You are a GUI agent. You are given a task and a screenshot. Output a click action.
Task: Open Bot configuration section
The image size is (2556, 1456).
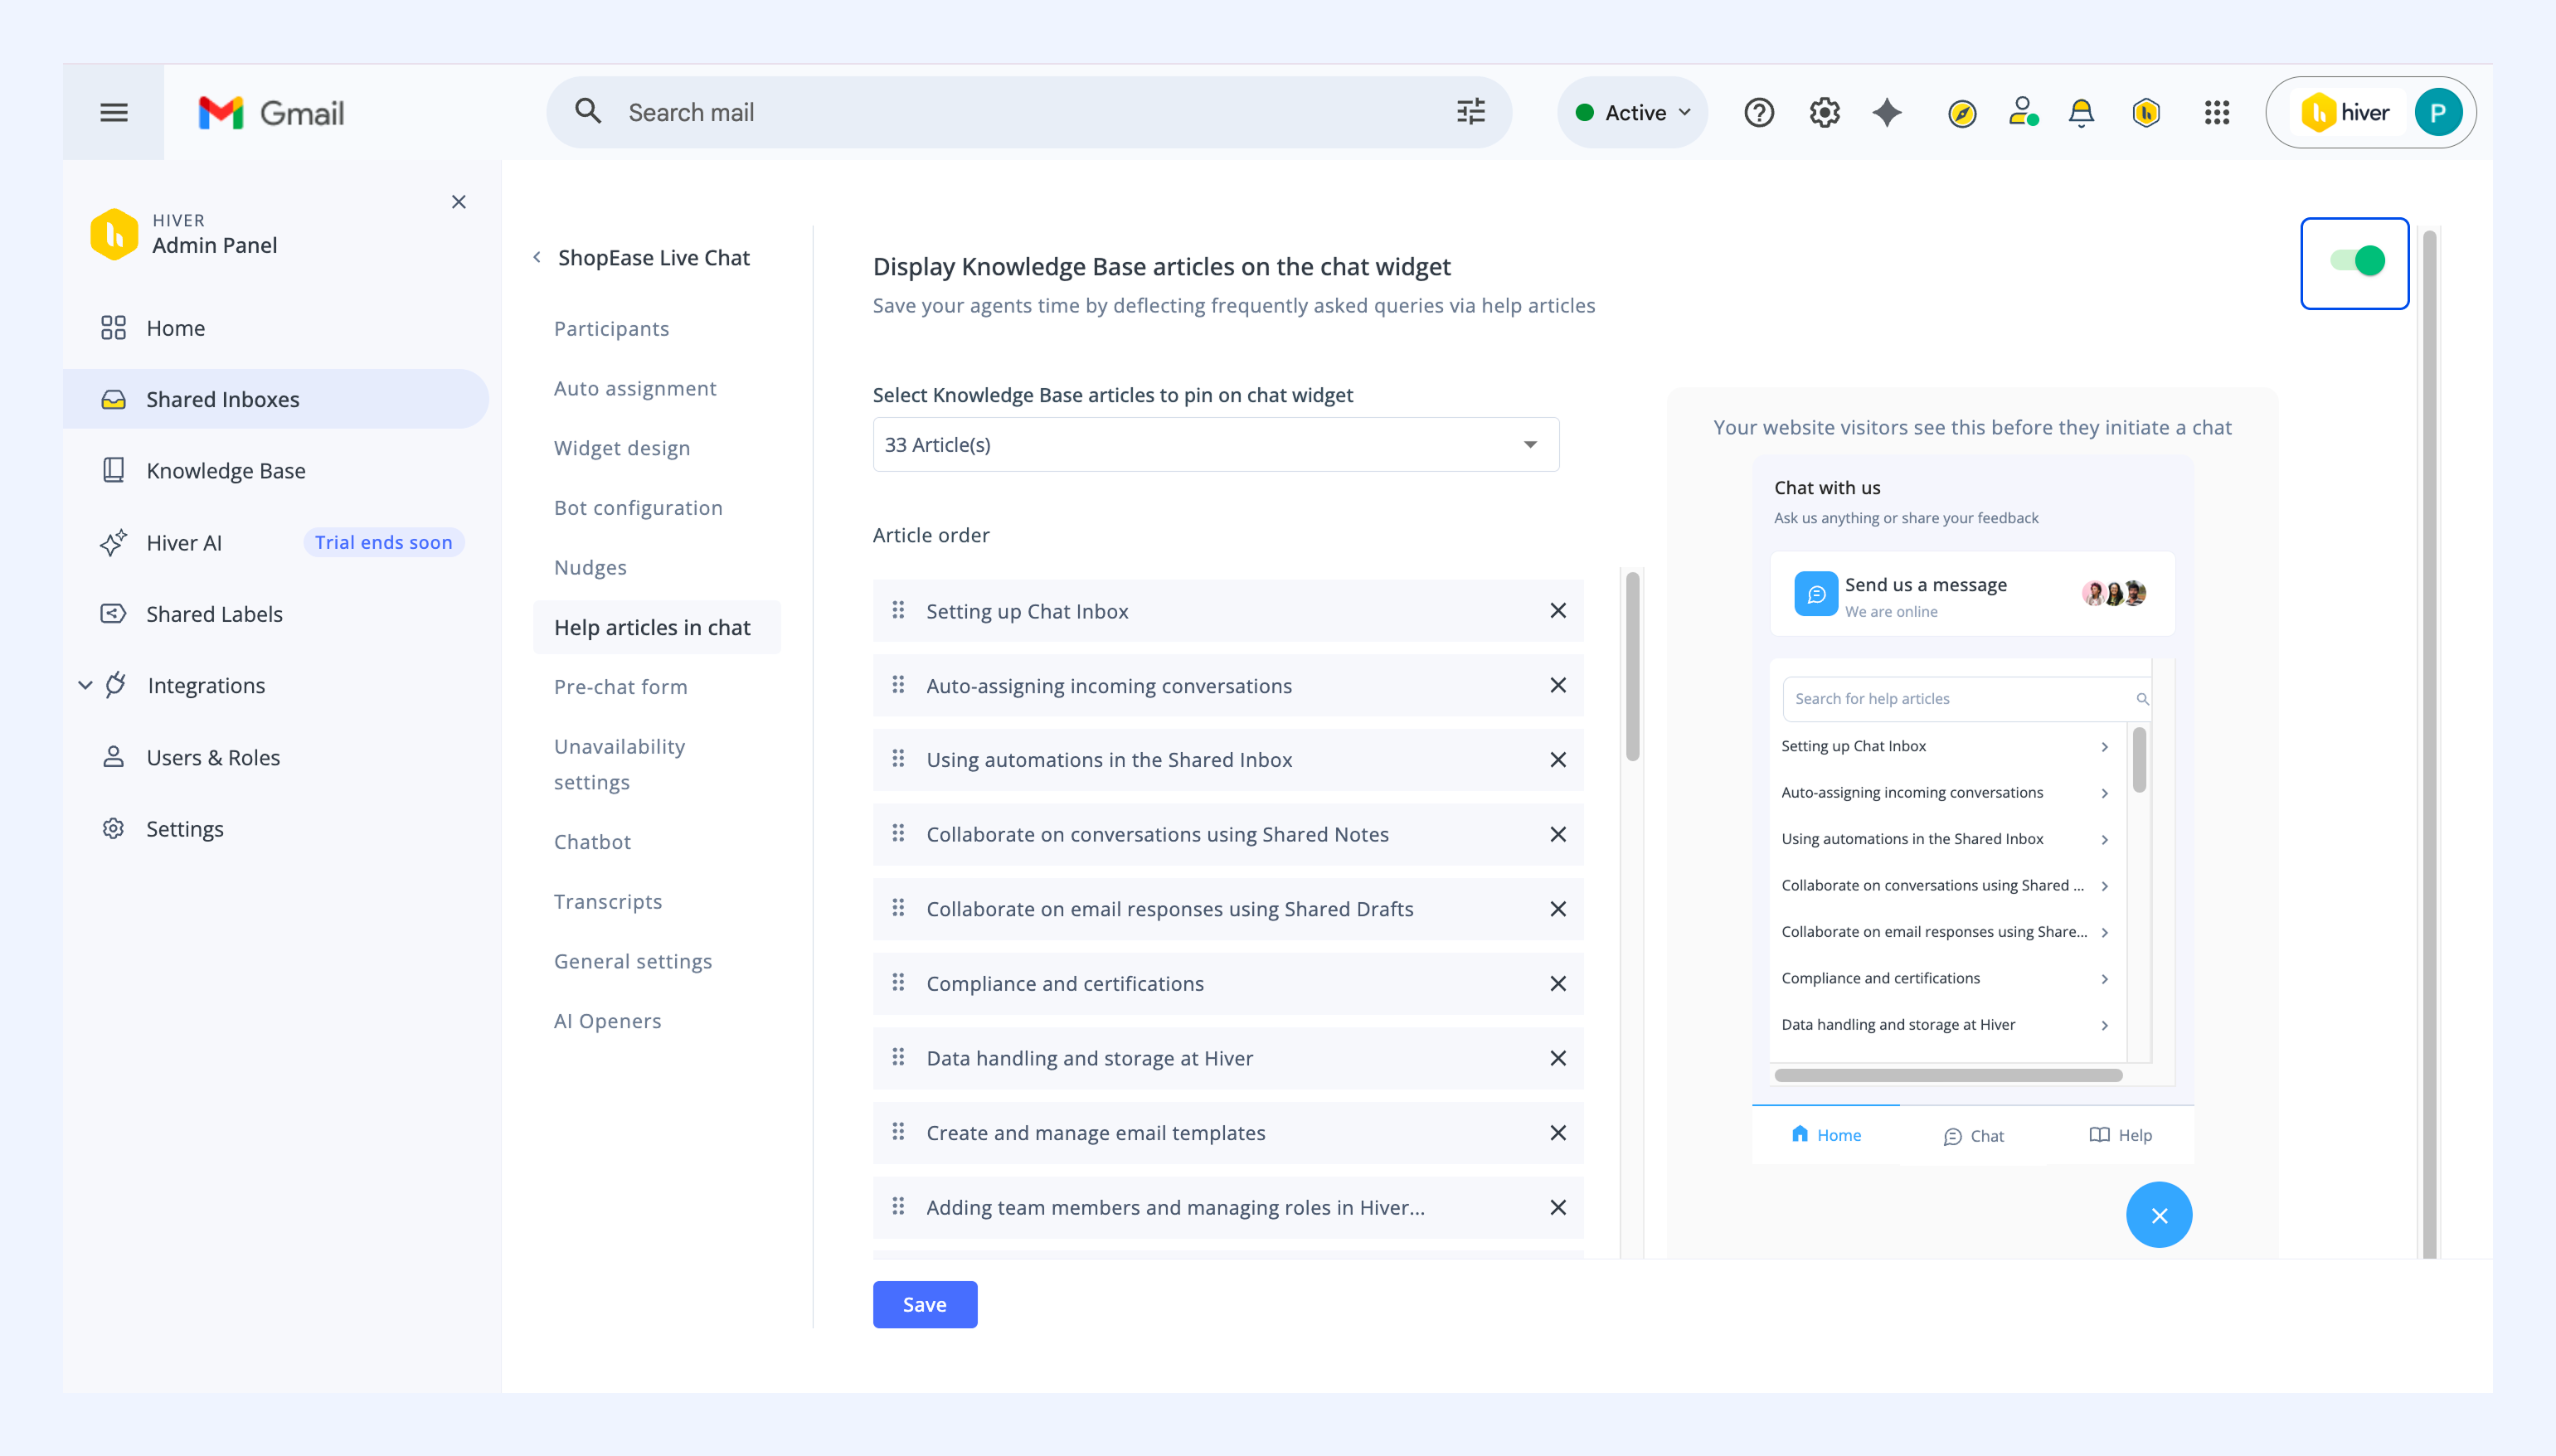[638, 508]
